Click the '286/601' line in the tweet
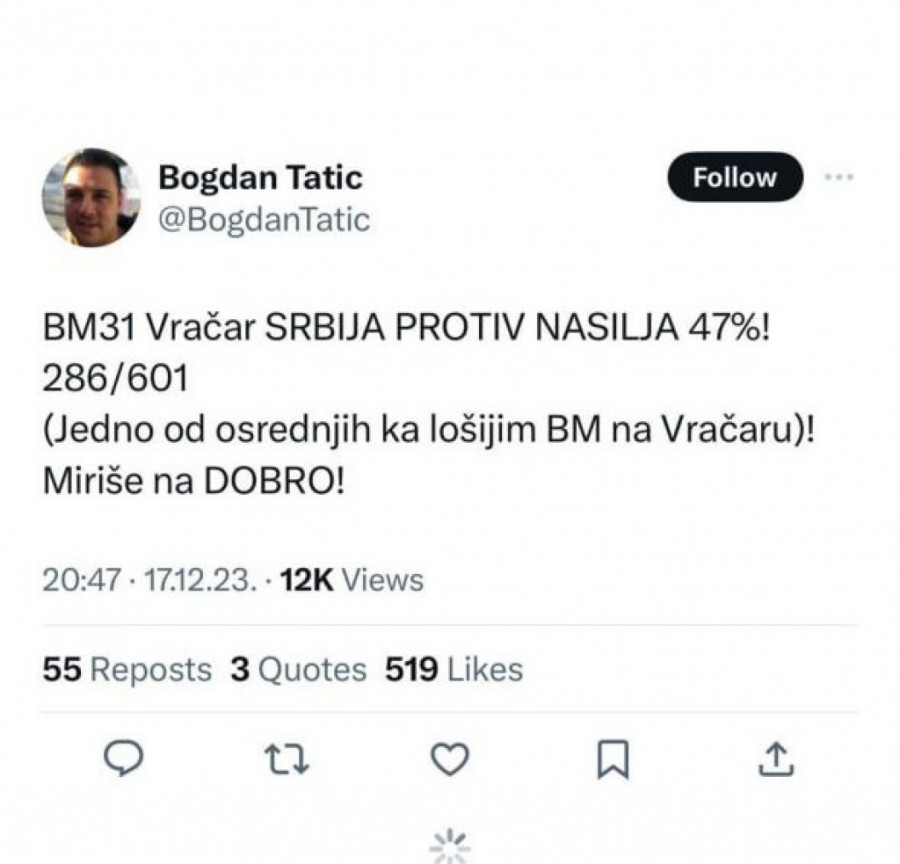 point(115,379)
